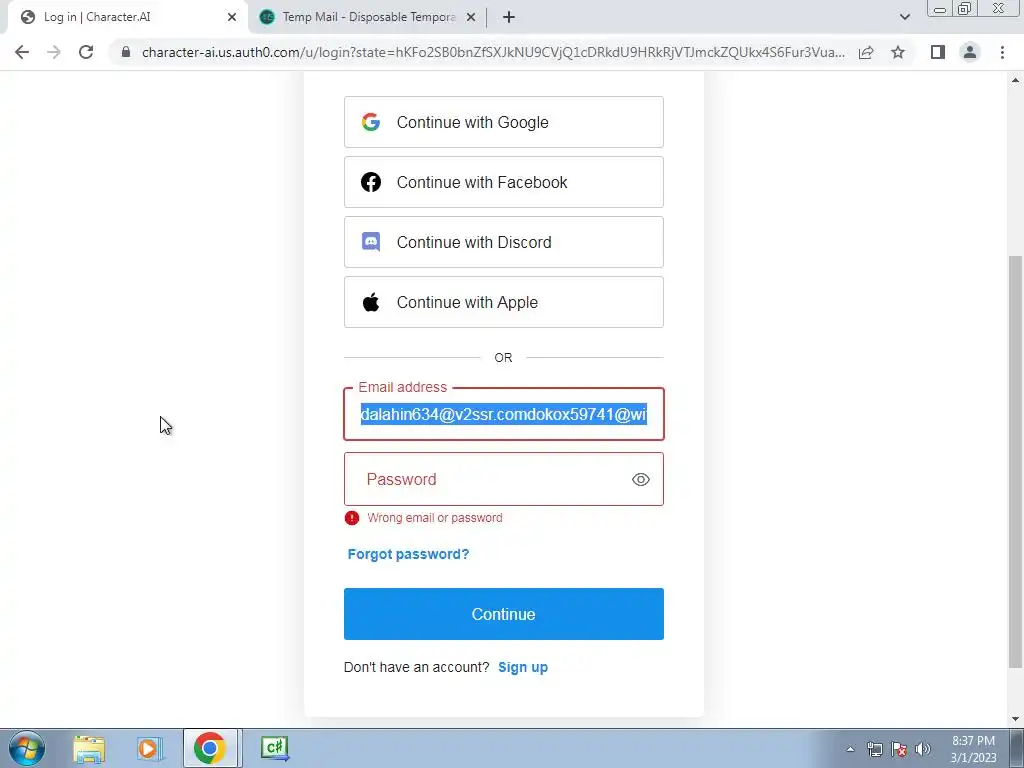This screenshot has width=1024, height=768.
Task: Click the page vertical scrollbar thumb
Action: click(1015, 462)
